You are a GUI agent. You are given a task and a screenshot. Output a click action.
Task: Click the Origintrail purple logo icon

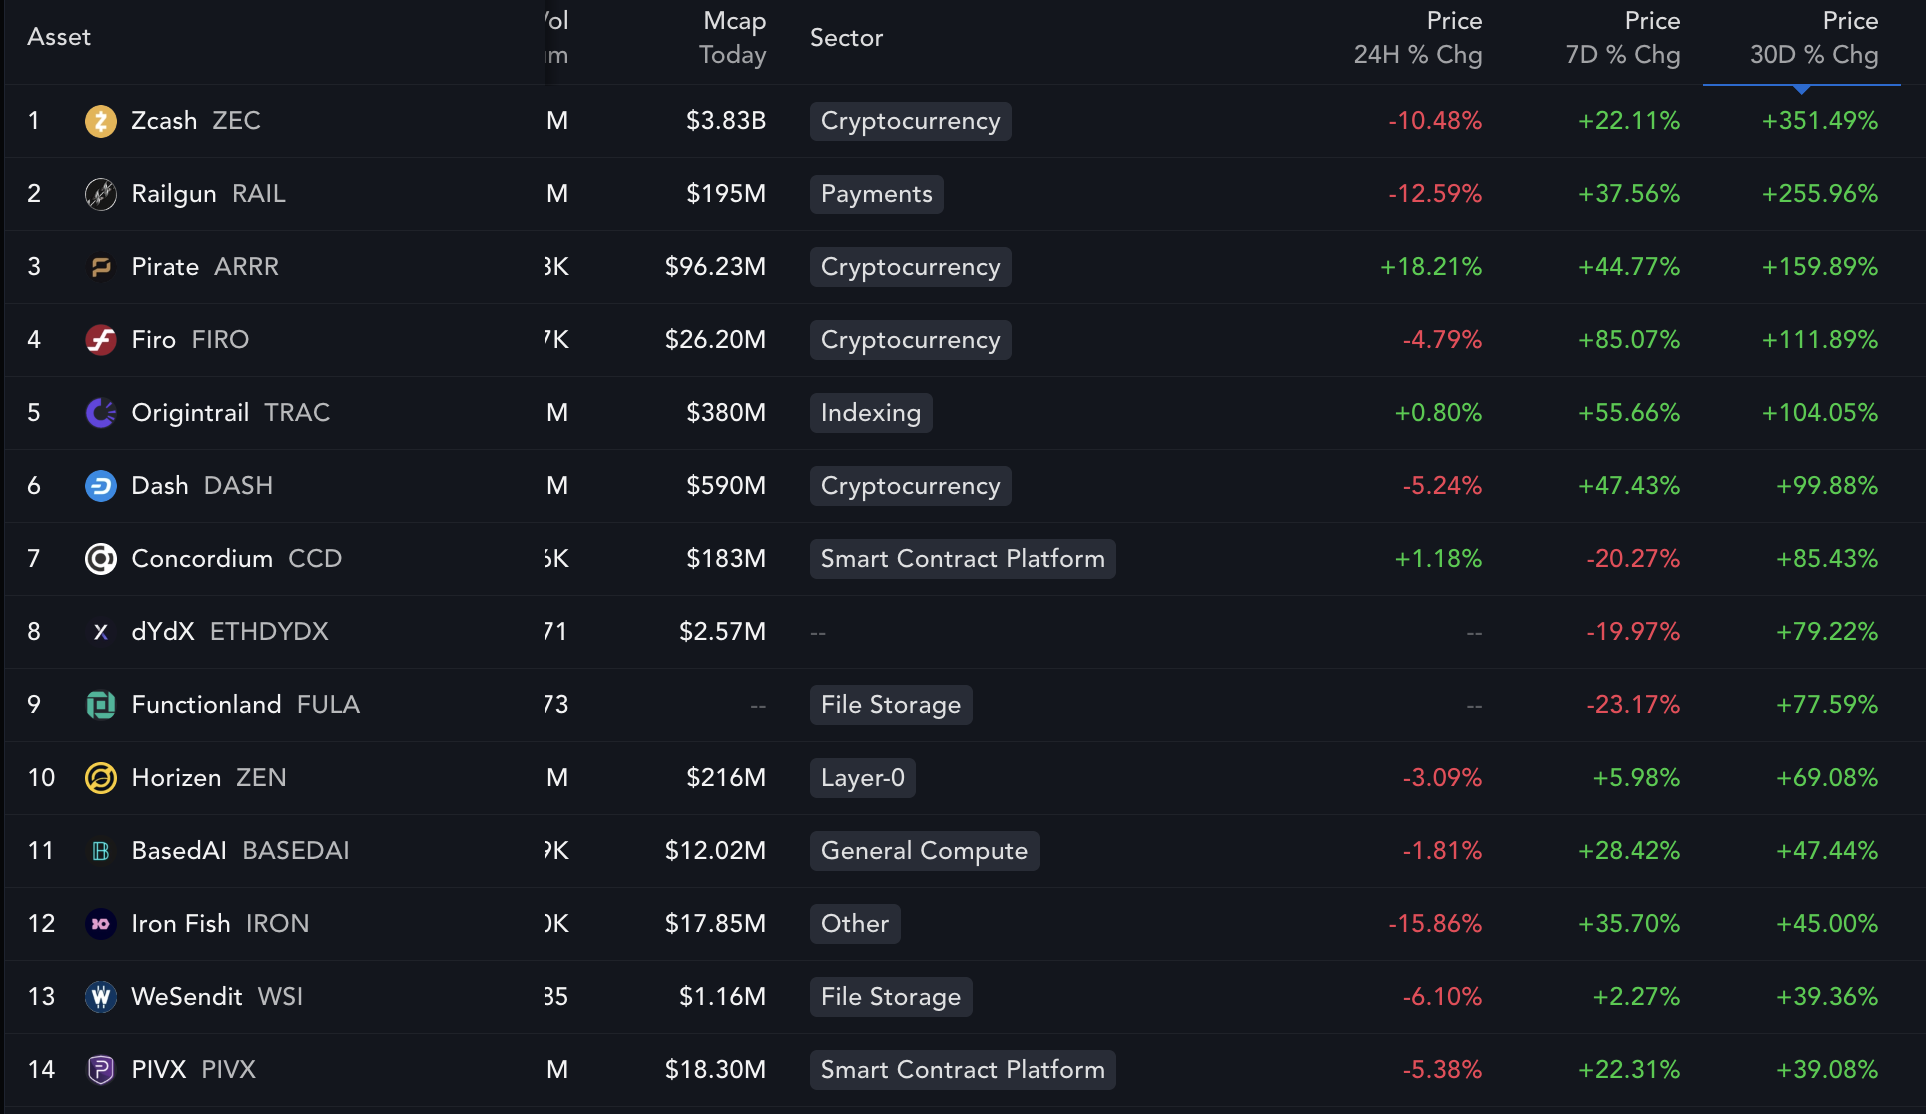coord(100,413)
